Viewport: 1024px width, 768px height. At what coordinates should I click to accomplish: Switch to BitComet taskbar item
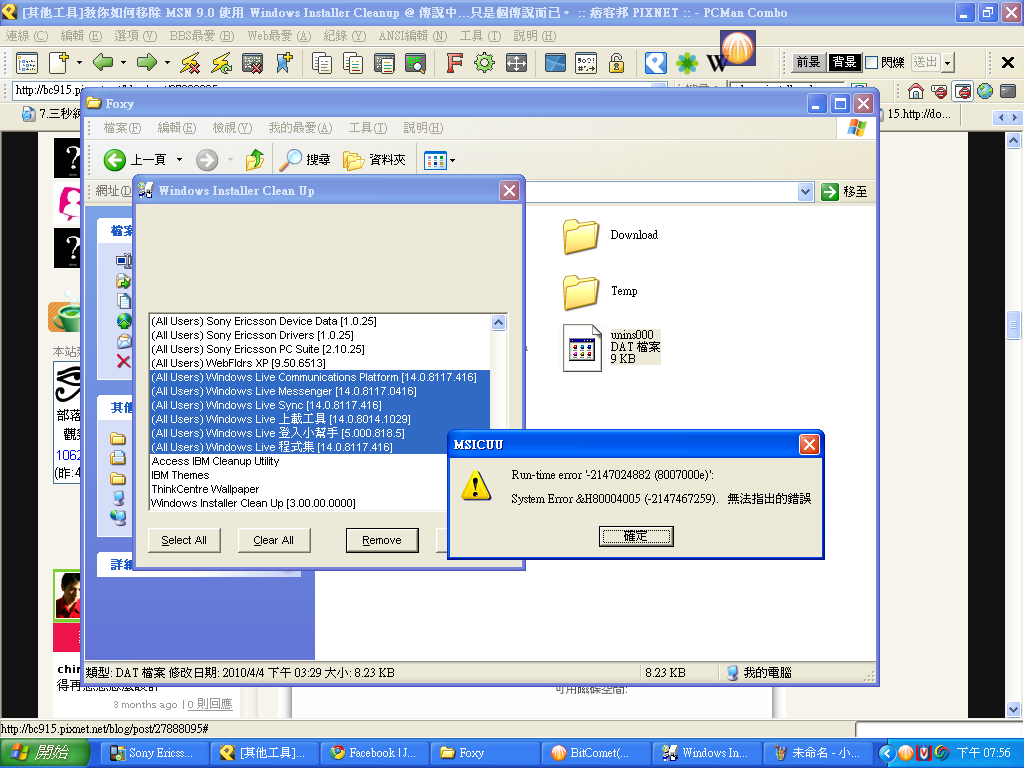click(596, 753)
